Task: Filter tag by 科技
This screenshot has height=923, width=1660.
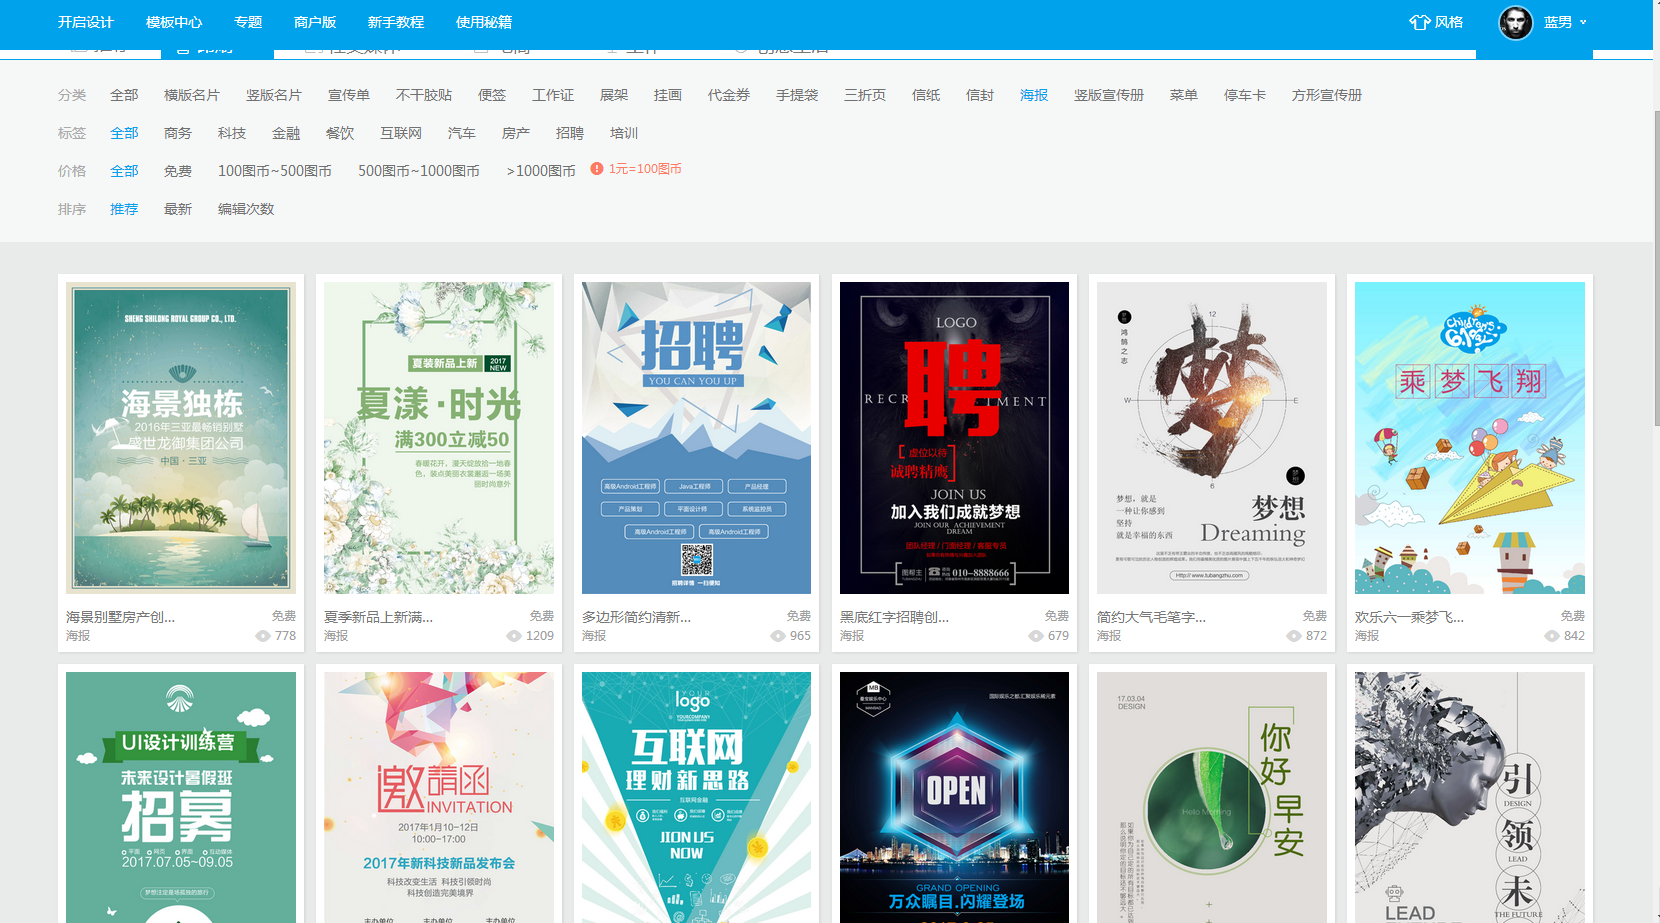Action: 232,133
